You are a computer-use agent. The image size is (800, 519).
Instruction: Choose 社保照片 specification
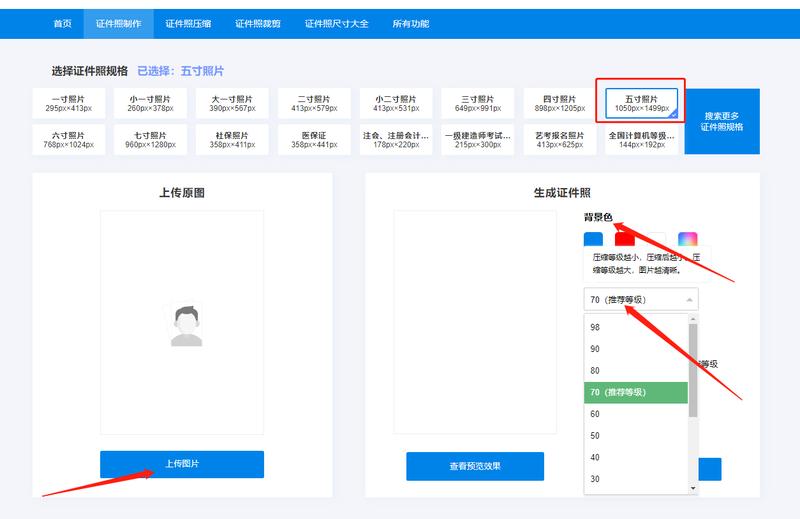tap(232, 139)
